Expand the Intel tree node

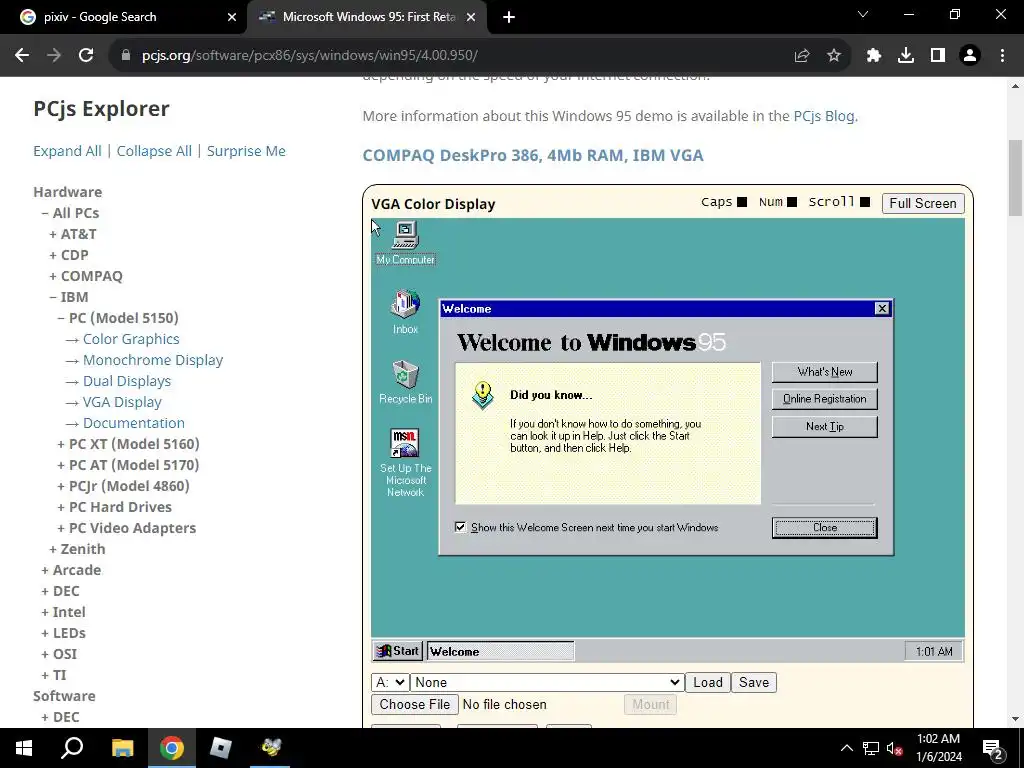coord(63,612)
